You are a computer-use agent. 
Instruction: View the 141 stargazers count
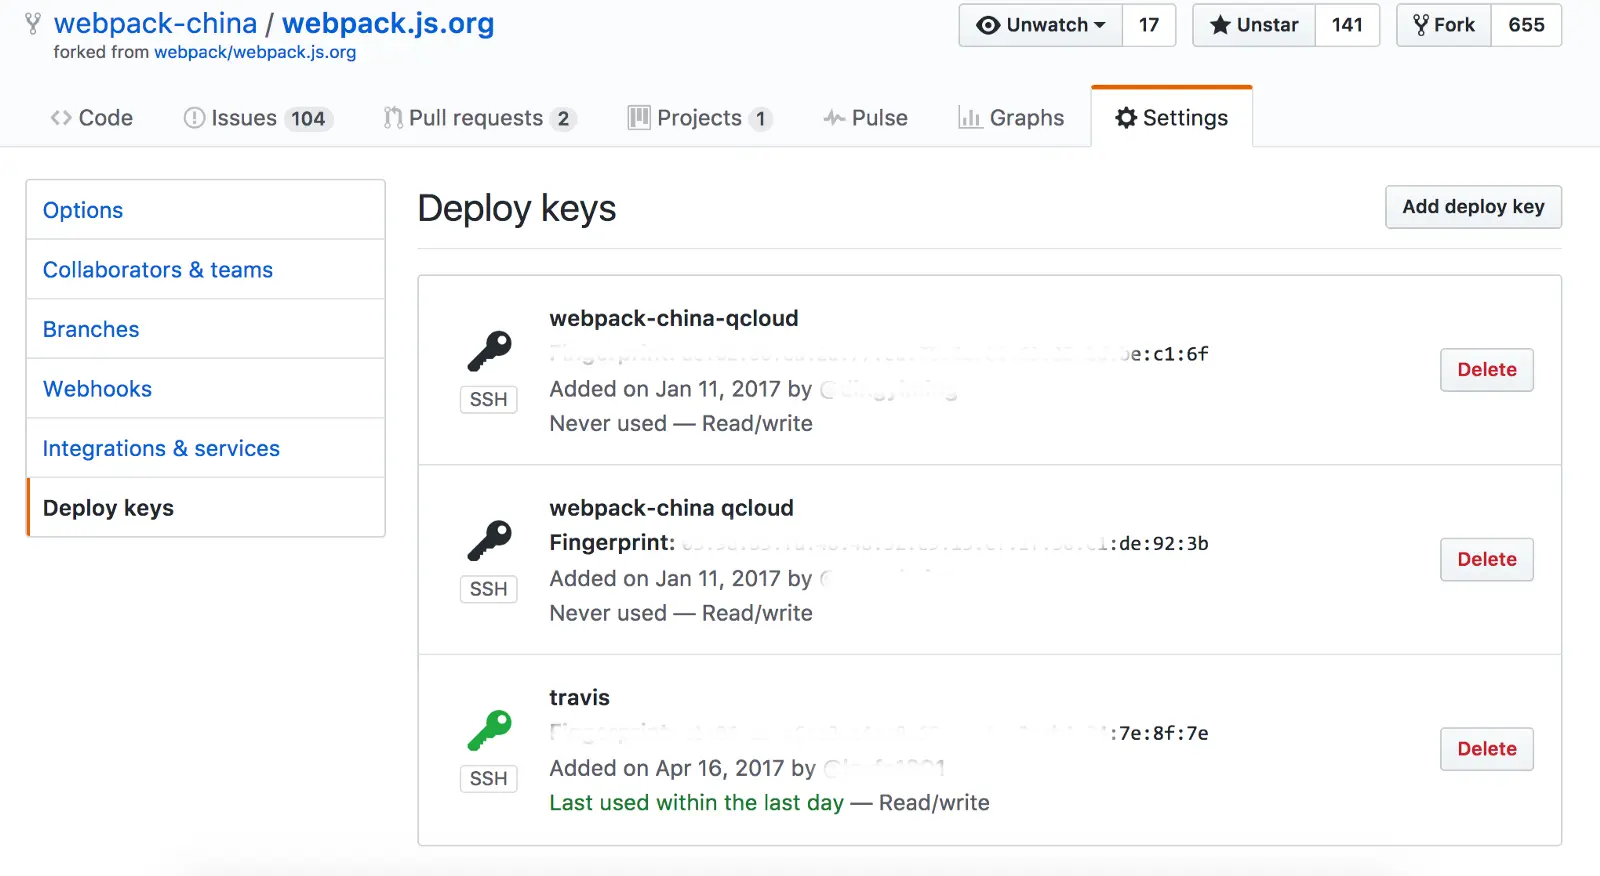1347,25
